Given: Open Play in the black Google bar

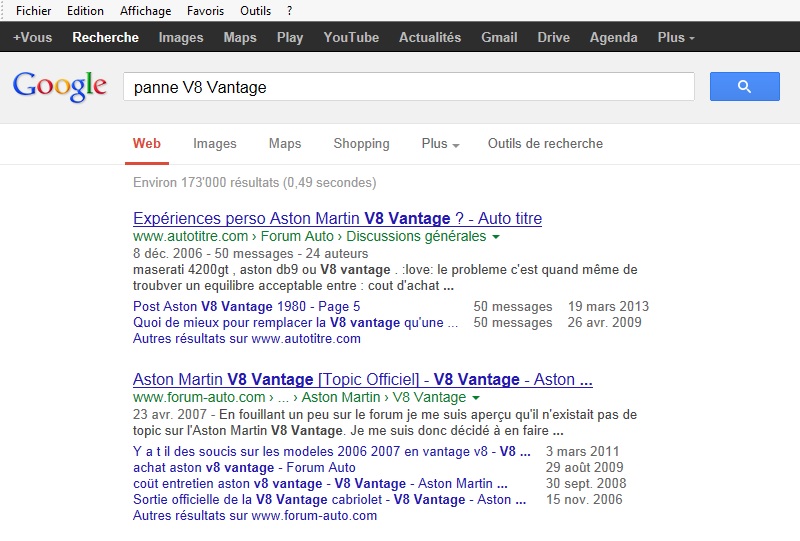Looking at the screenshot, I should click(290, 37).
